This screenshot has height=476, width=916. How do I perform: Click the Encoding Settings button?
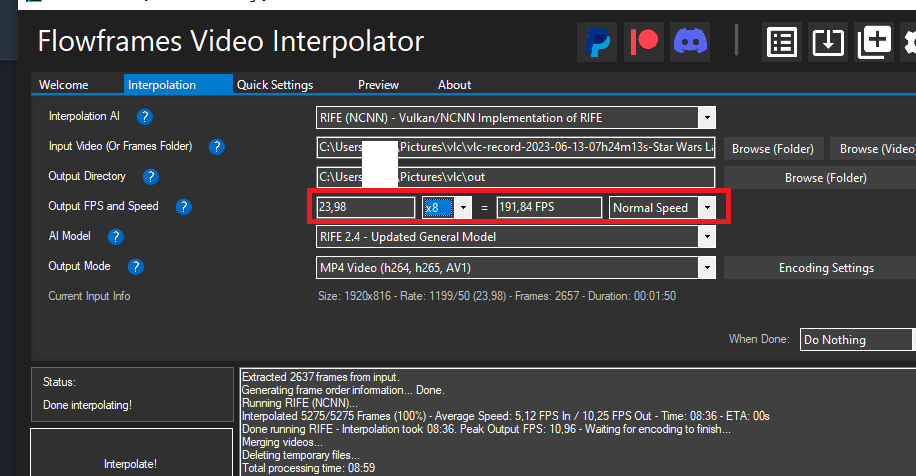pos(826,268)
